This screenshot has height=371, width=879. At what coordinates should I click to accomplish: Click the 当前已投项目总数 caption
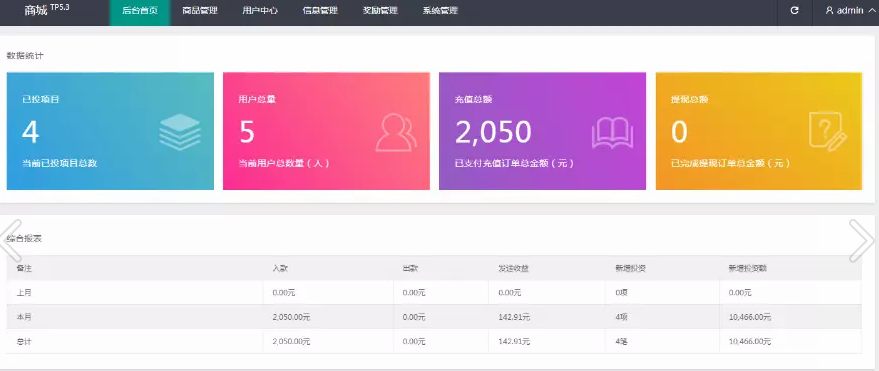(60, 164)
